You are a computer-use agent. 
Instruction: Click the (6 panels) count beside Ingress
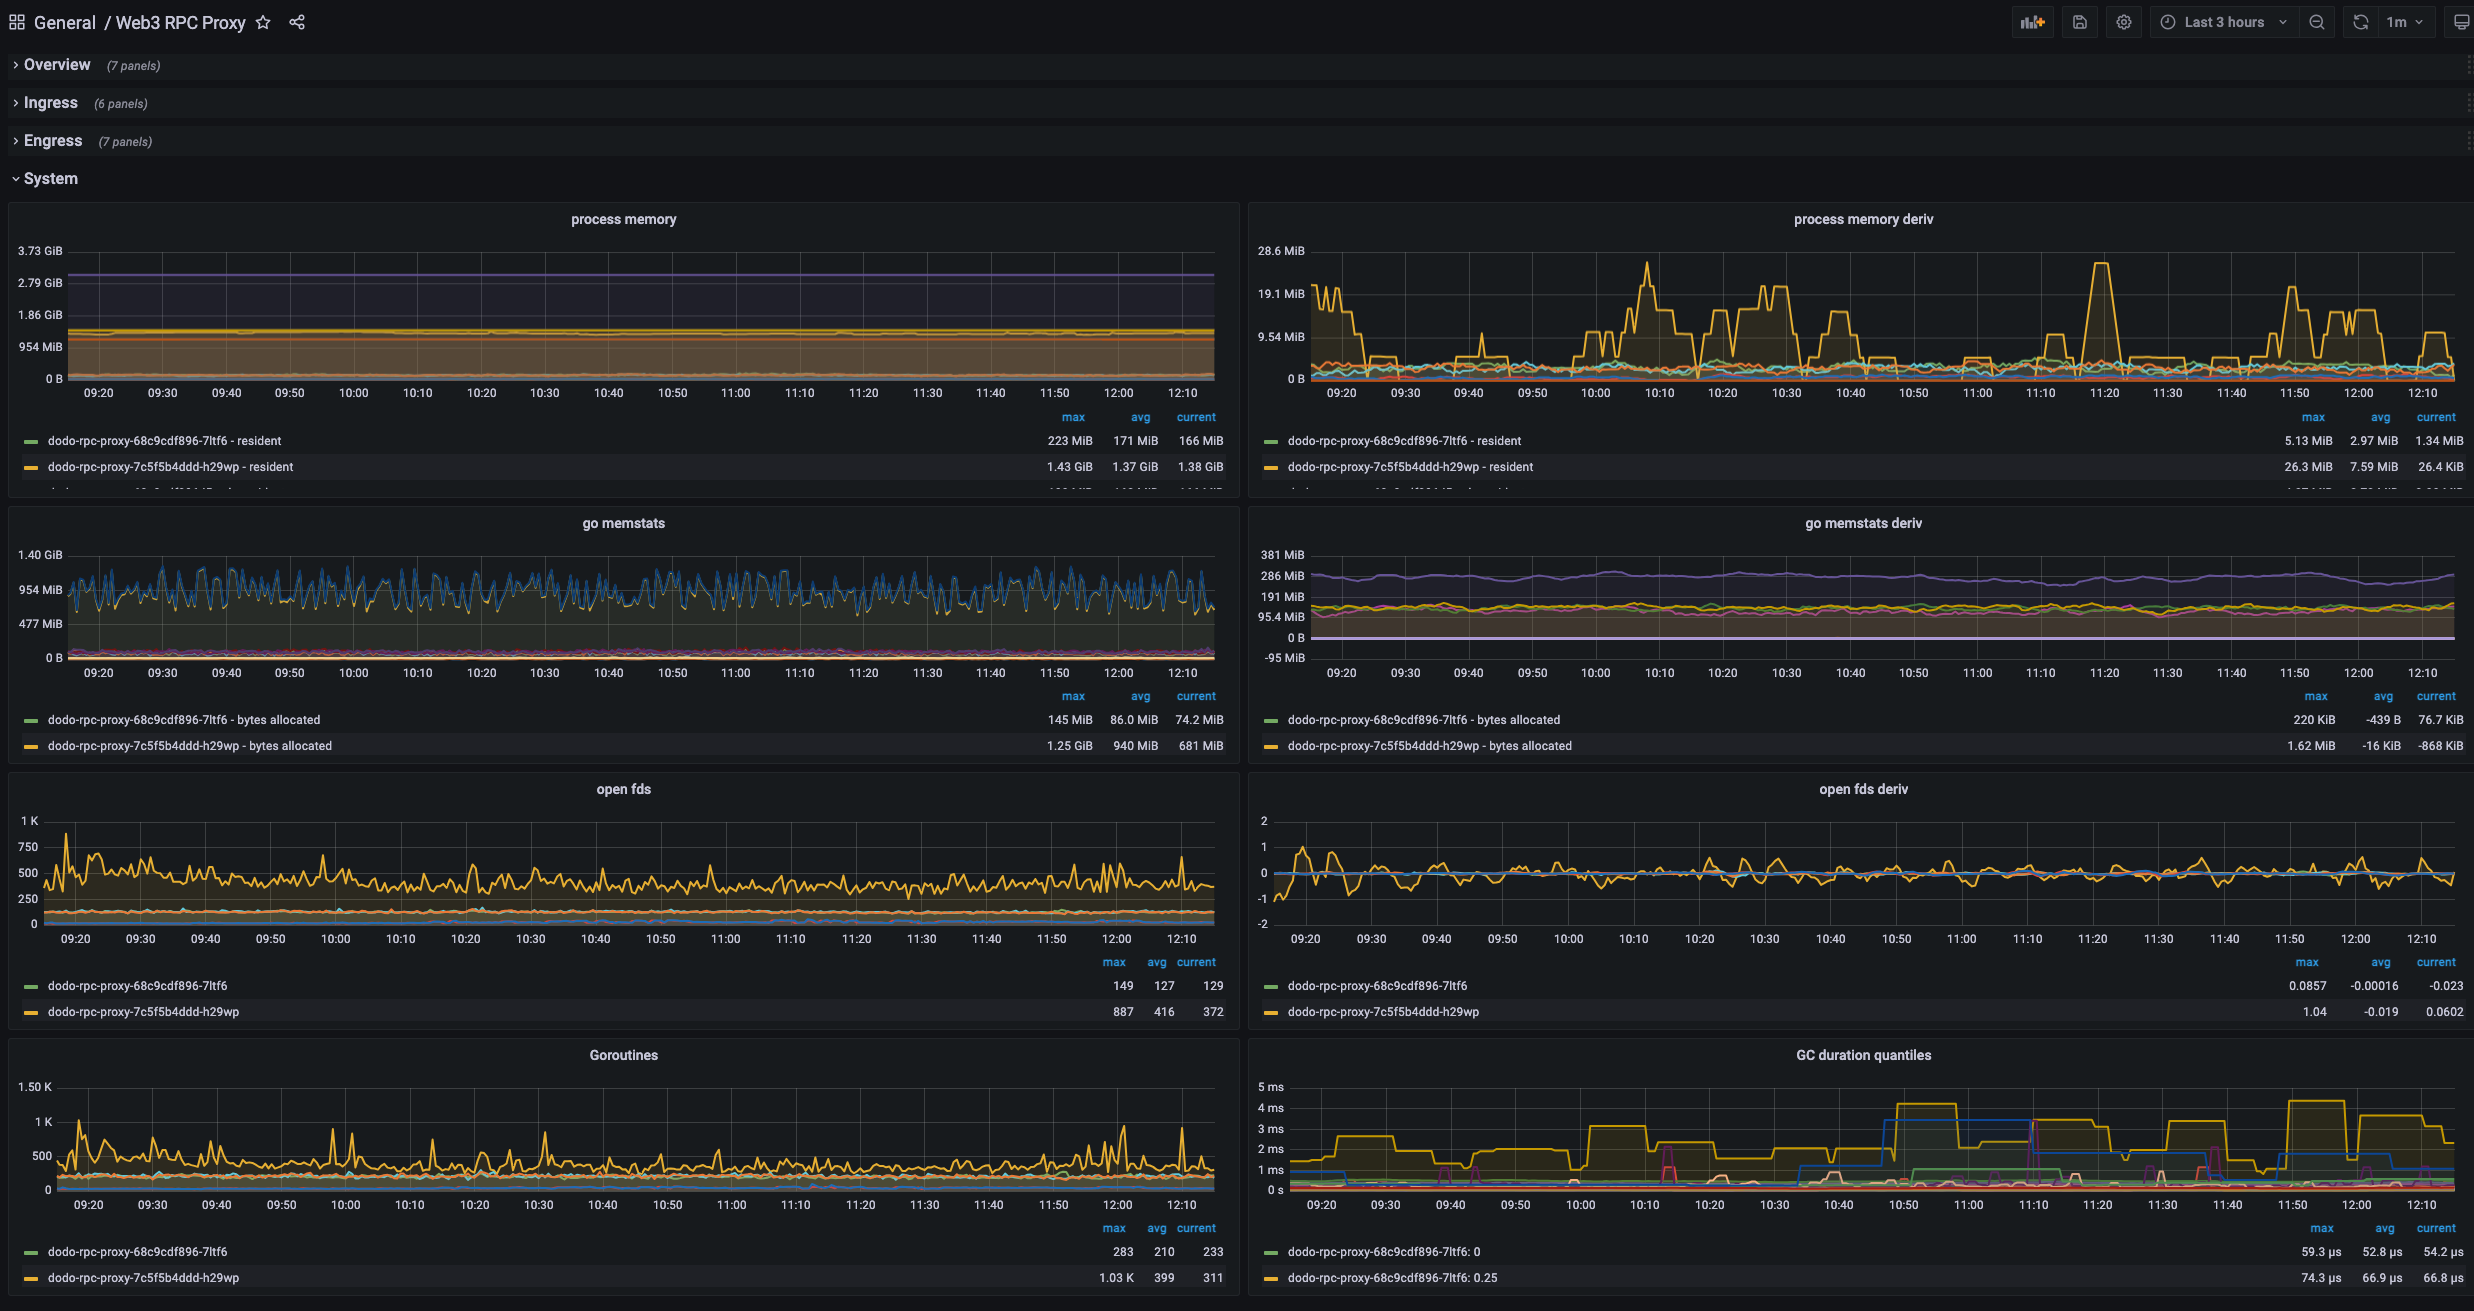(120, 104)
